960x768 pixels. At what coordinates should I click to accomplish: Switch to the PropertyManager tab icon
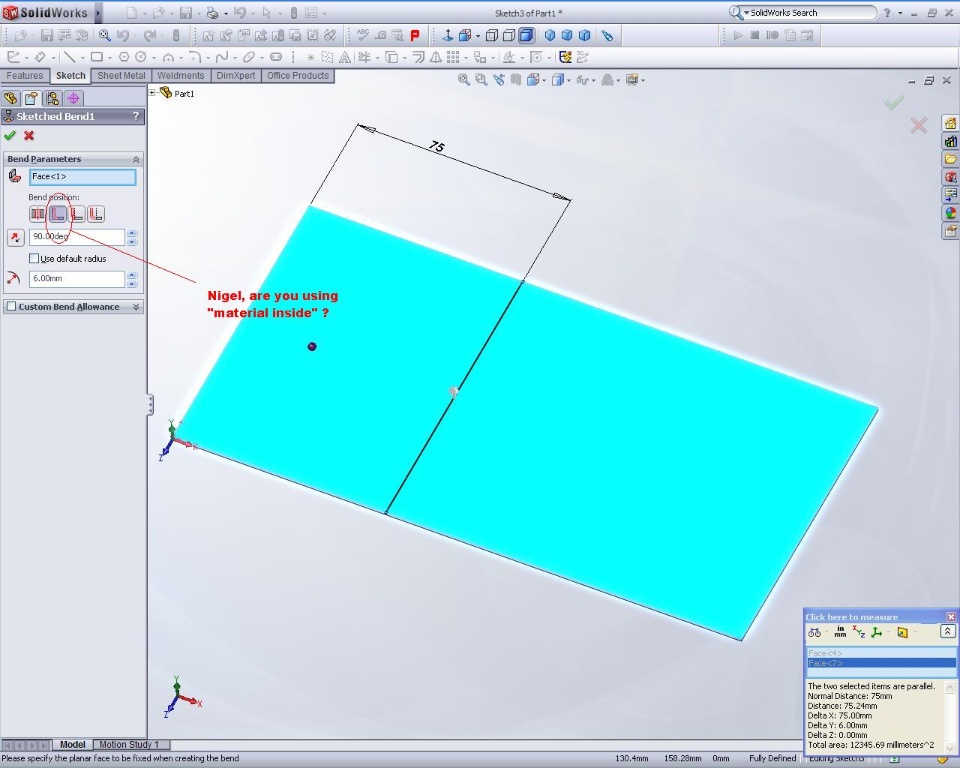coord(31,98)
